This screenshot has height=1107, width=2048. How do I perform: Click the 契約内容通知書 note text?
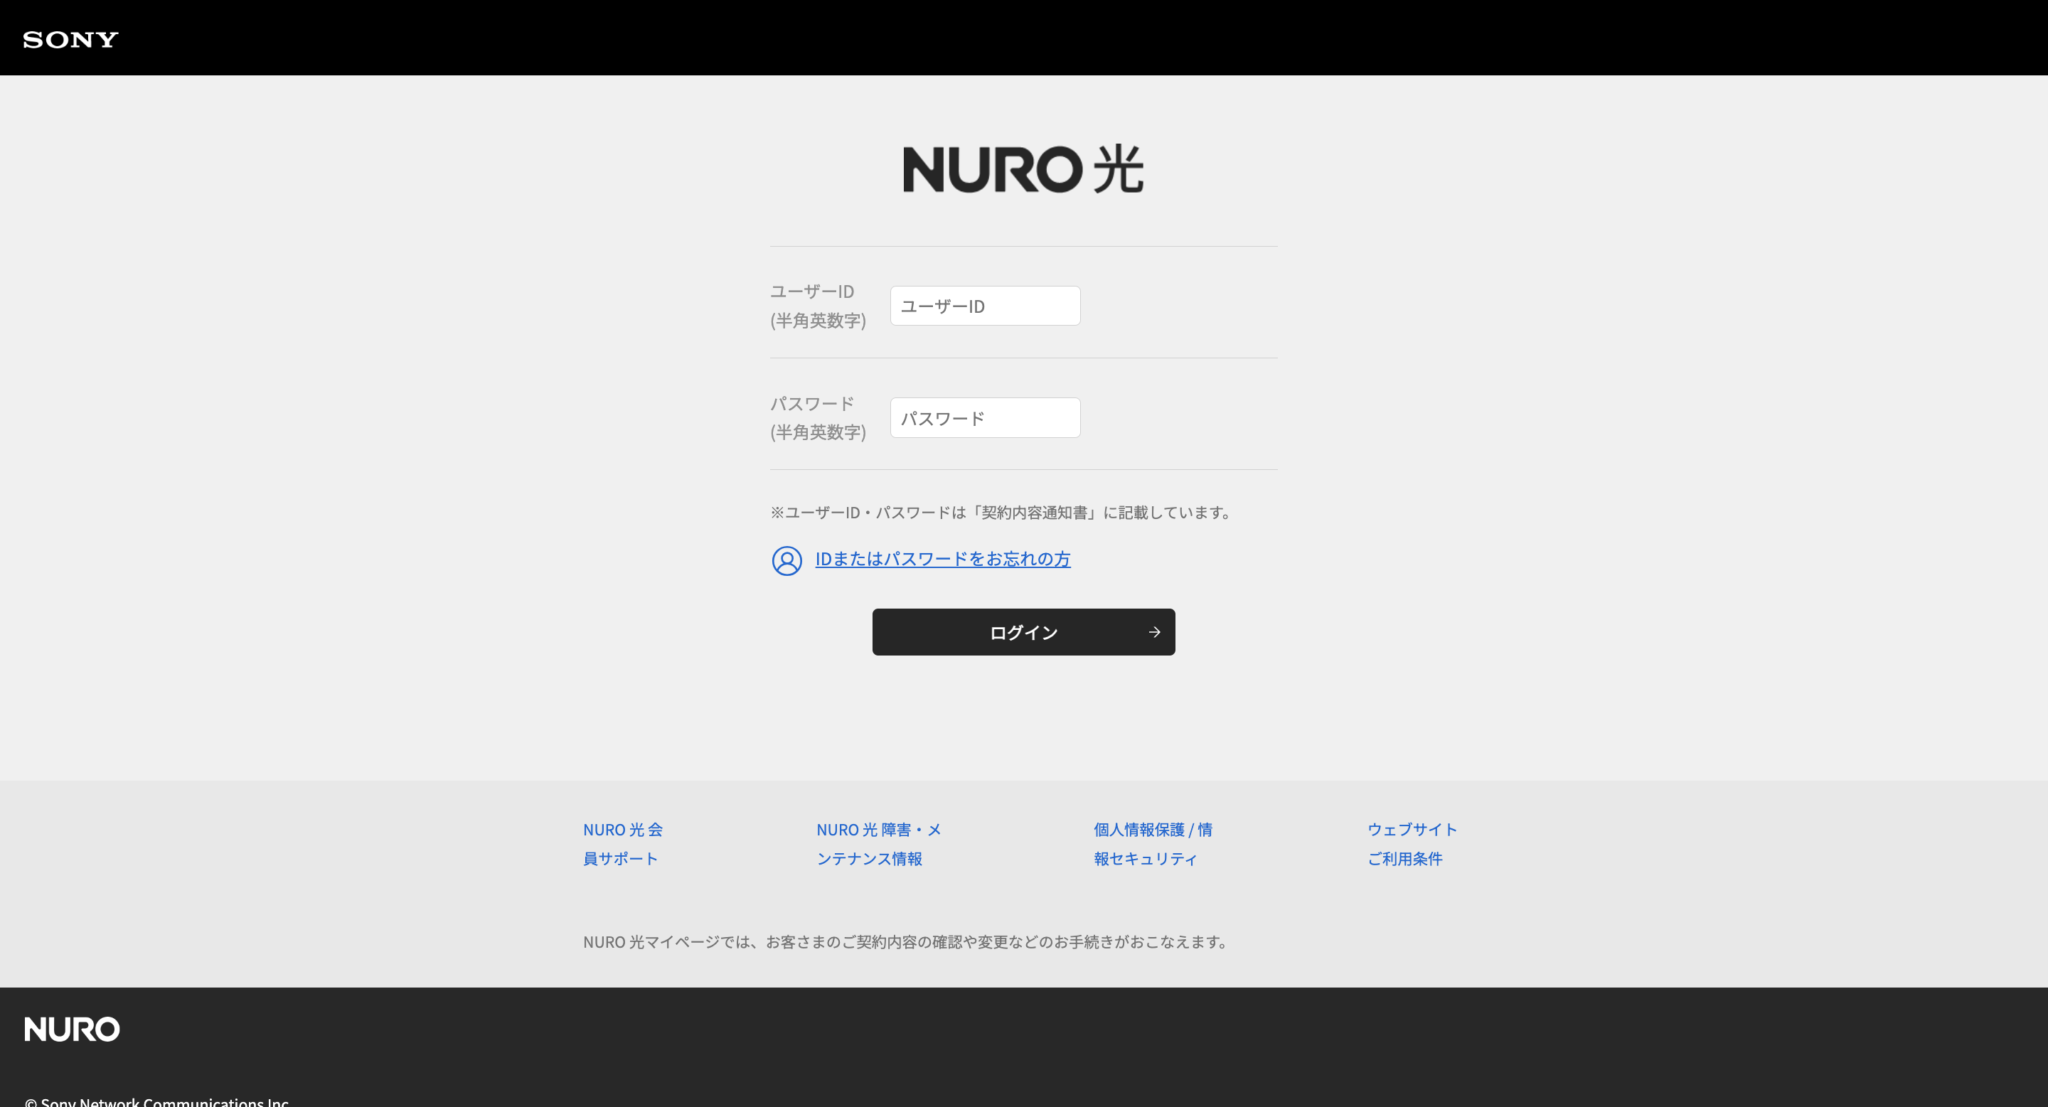(x=1000, y=512)
